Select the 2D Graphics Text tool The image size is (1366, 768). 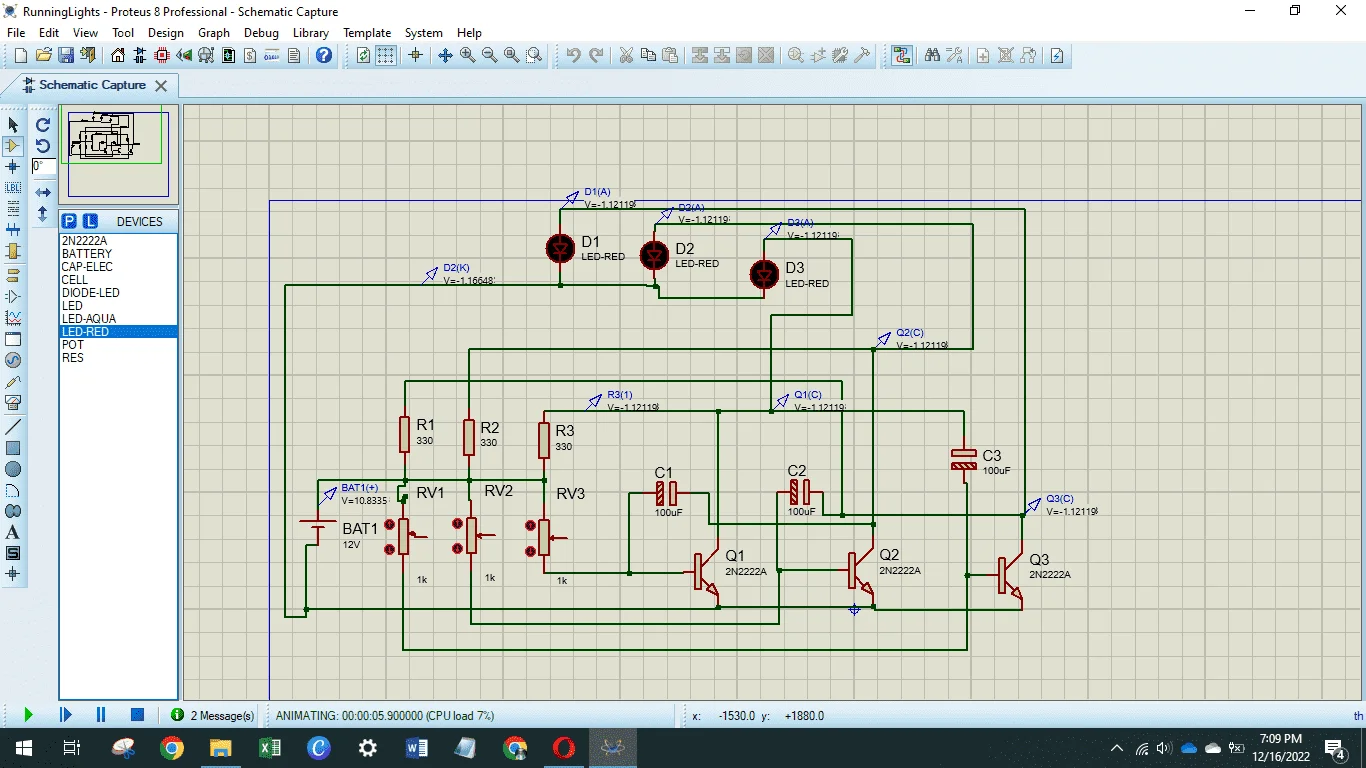tap(13, 532)
